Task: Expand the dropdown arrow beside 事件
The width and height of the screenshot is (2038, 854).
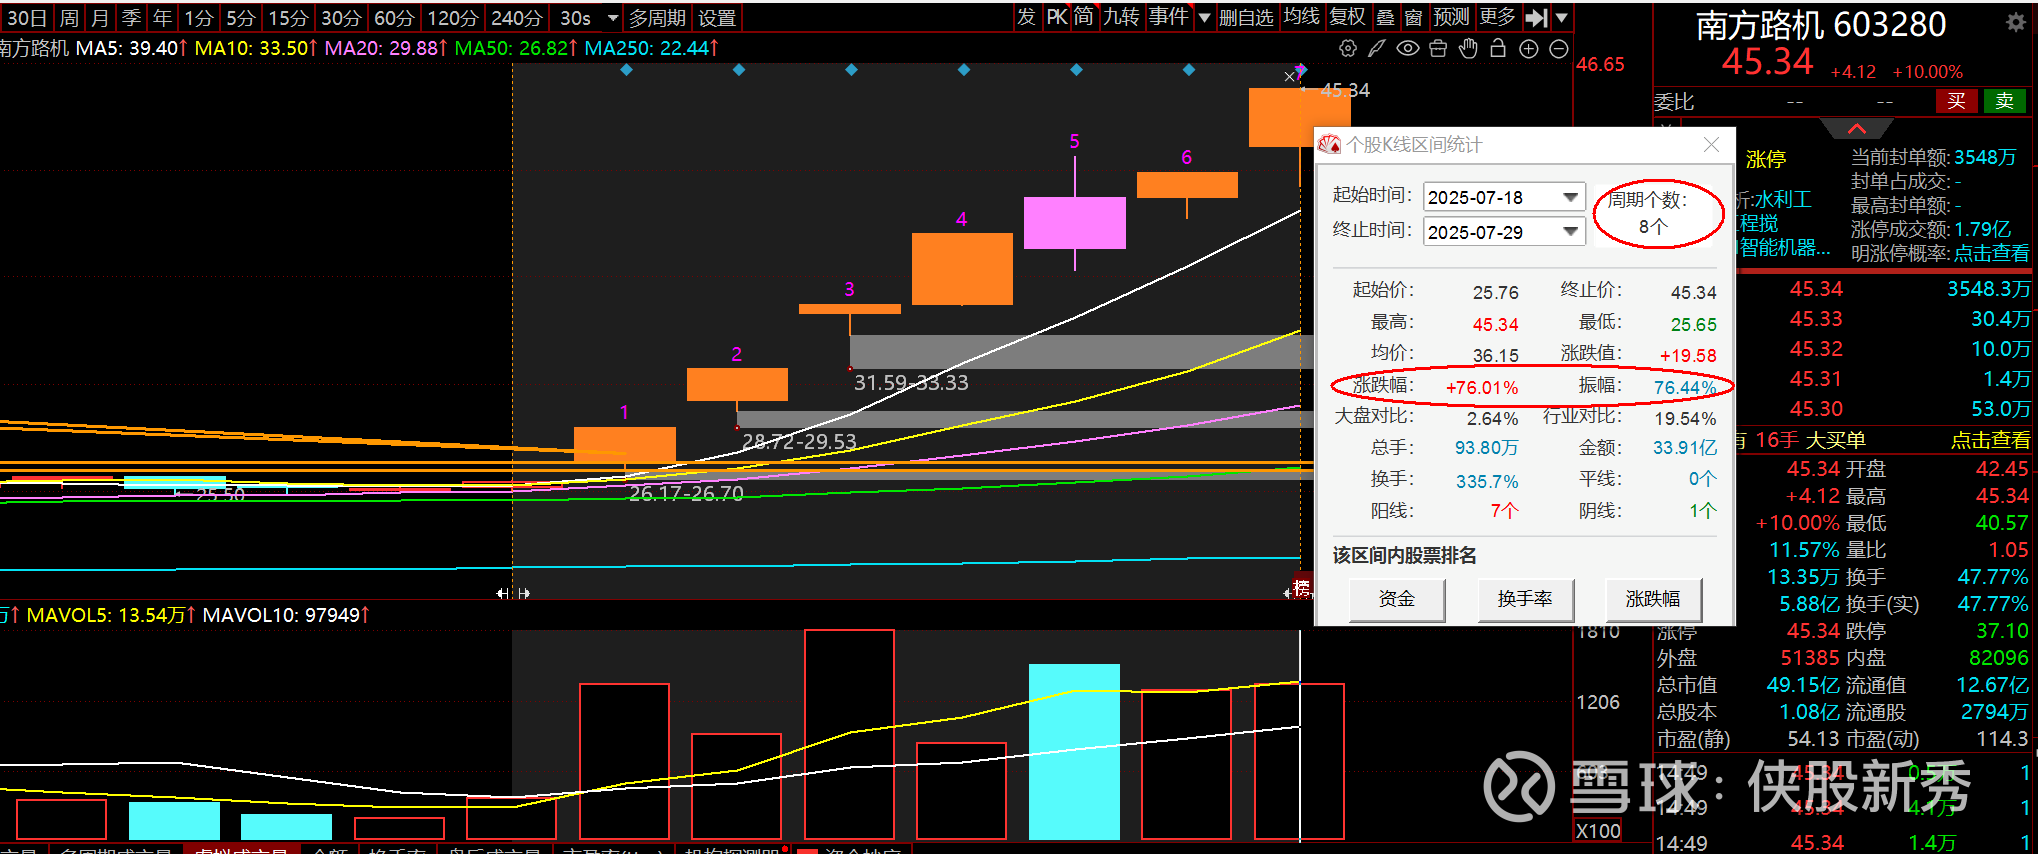Action: tap(1204, 18)
